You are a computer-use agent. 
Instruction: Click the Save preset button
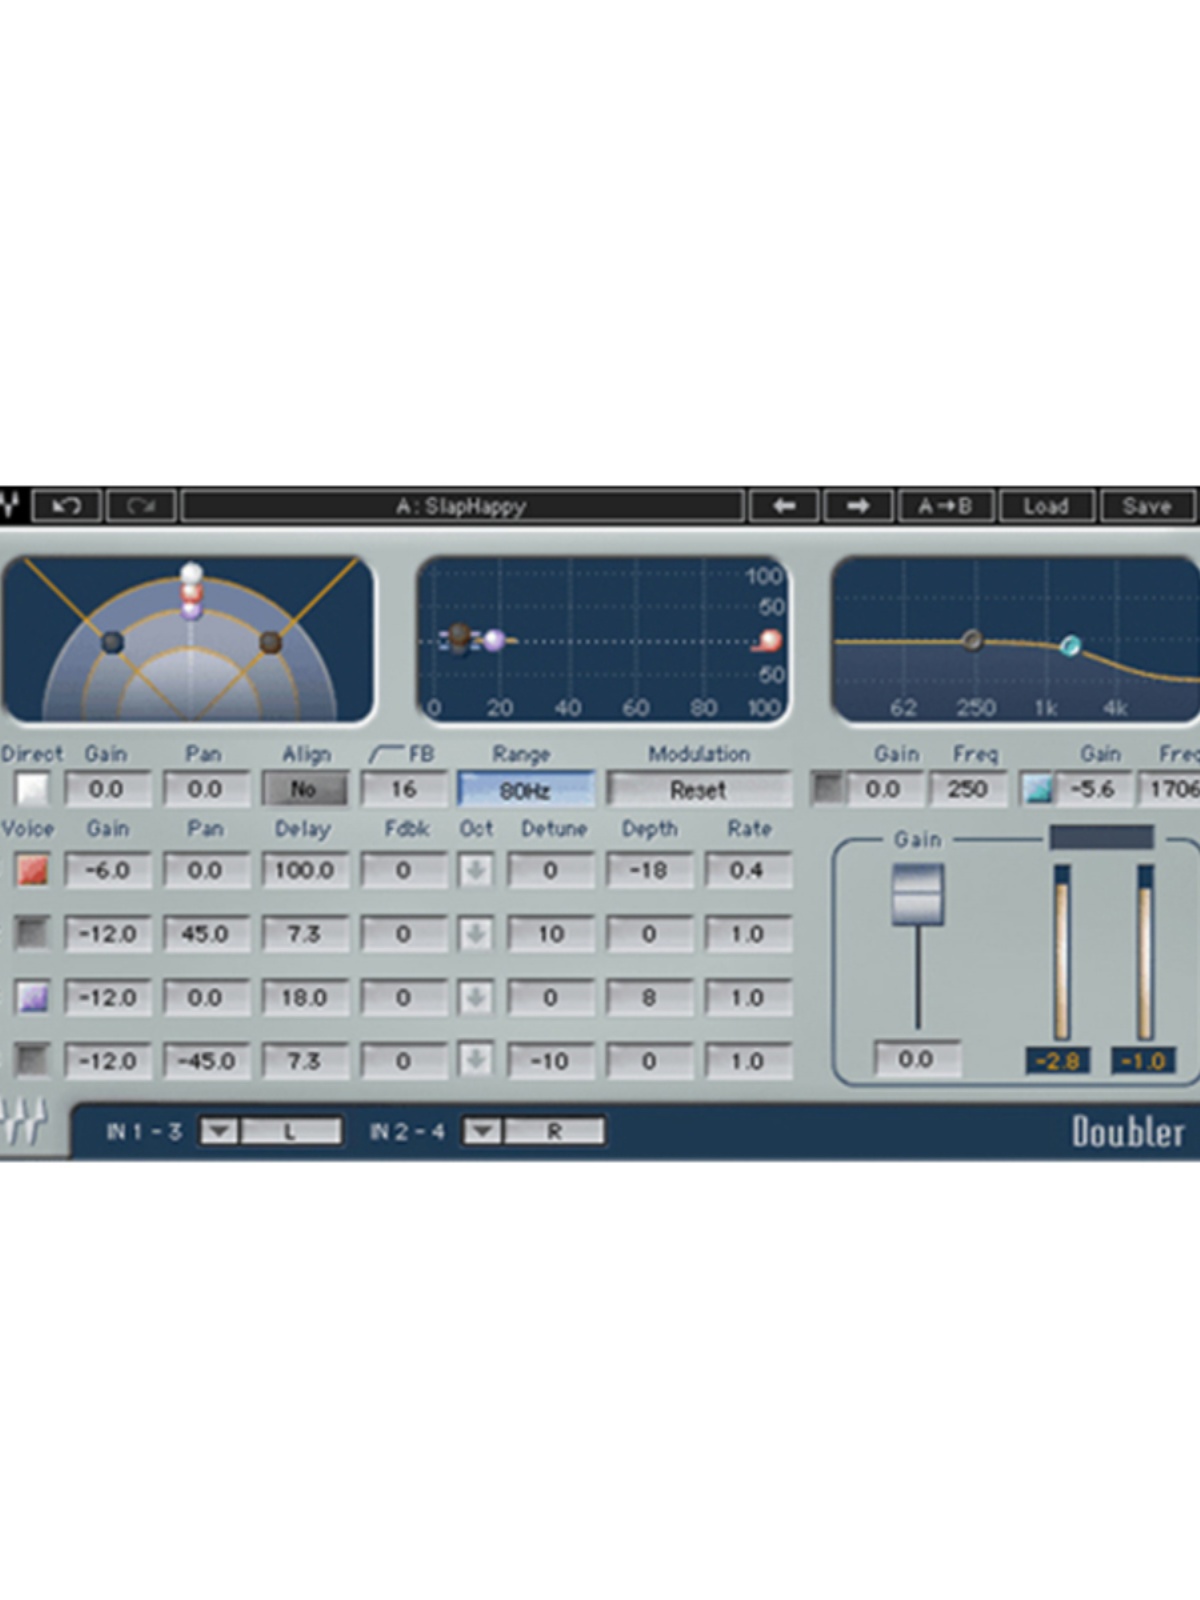(x=1148, y=506)
